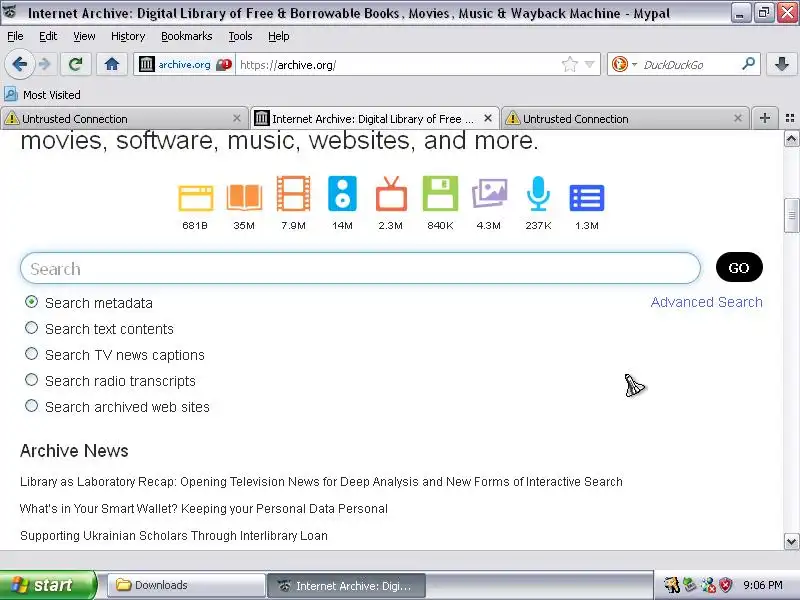
Task: Select the Search metadata radio button
Action: (31, 302)
